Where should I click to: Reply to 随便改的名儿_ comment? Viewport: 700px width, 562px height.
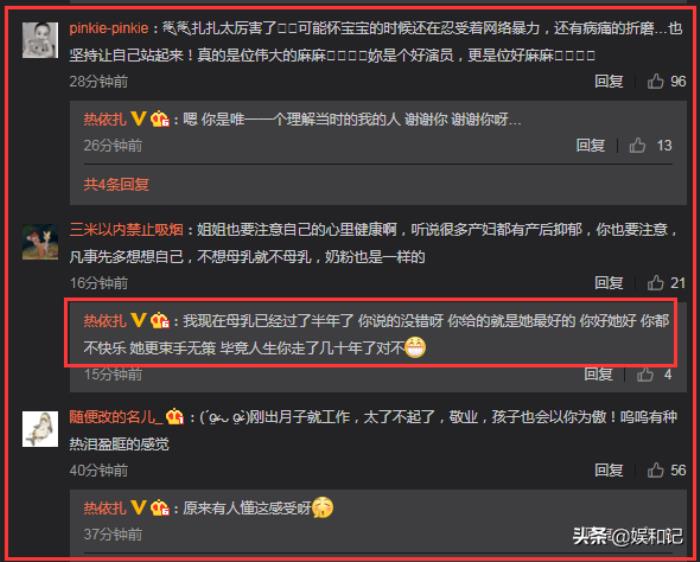pos(608,470)
